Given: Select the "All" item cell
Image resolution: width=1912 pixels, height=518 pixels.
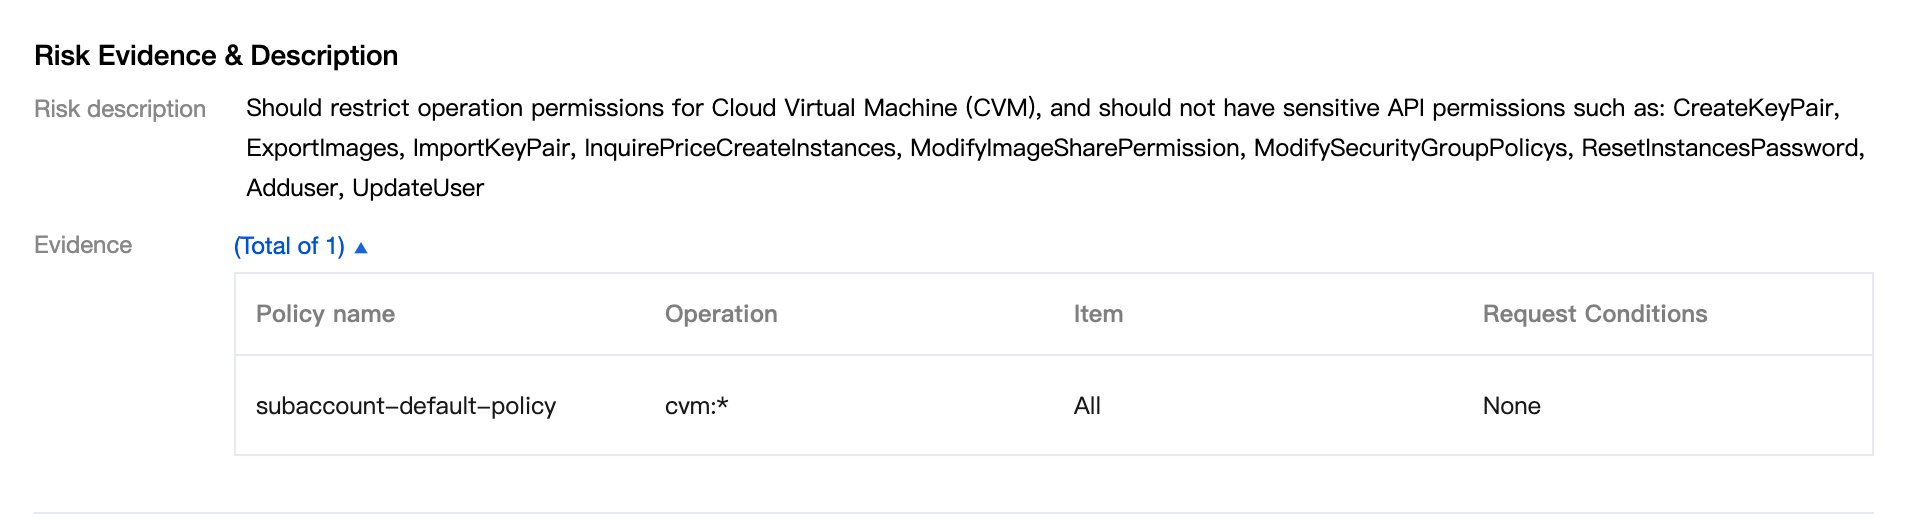Looking at the screenshot, I should 1087,406.
